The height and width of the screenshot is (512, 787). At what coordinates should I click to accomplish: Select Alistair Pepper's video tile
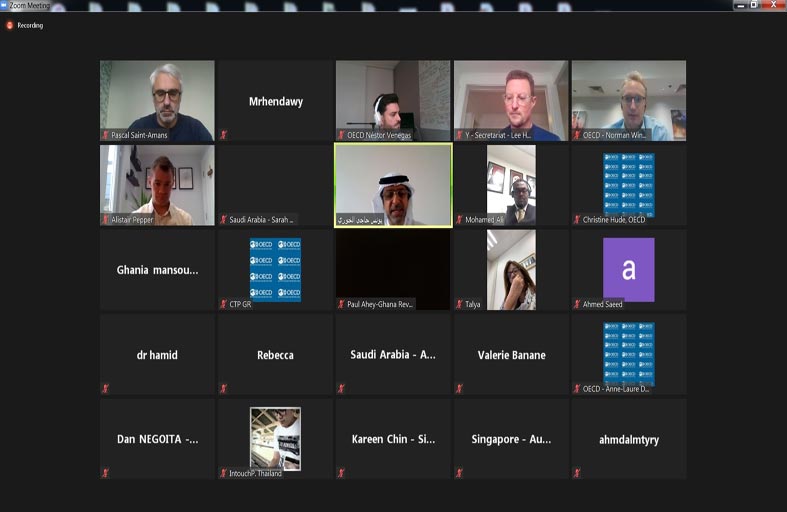pos(157,184)
